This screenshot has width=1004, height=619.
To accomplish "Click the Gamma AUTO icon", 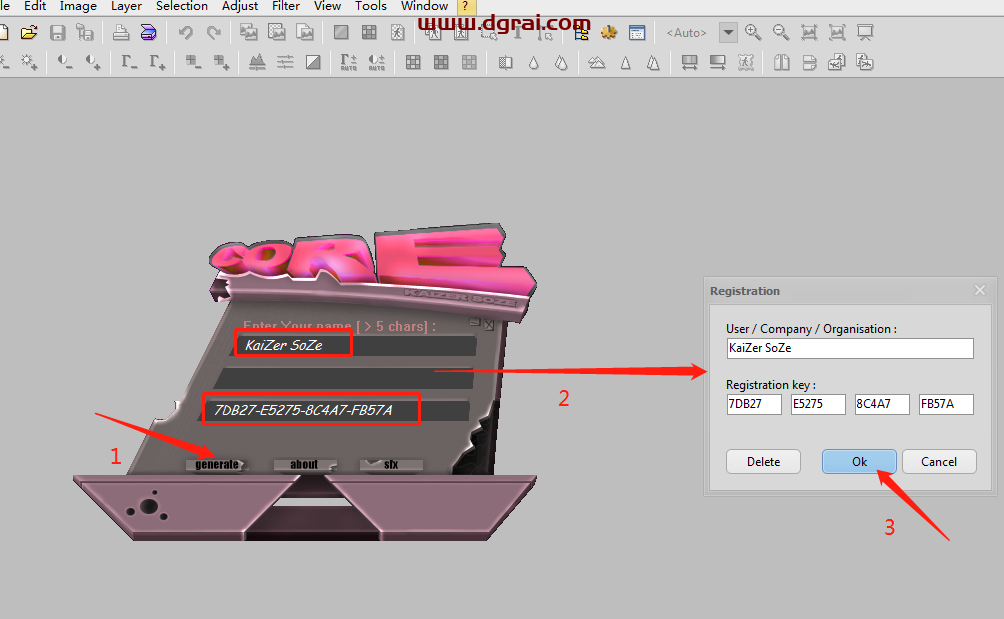I will click(348, 62).
